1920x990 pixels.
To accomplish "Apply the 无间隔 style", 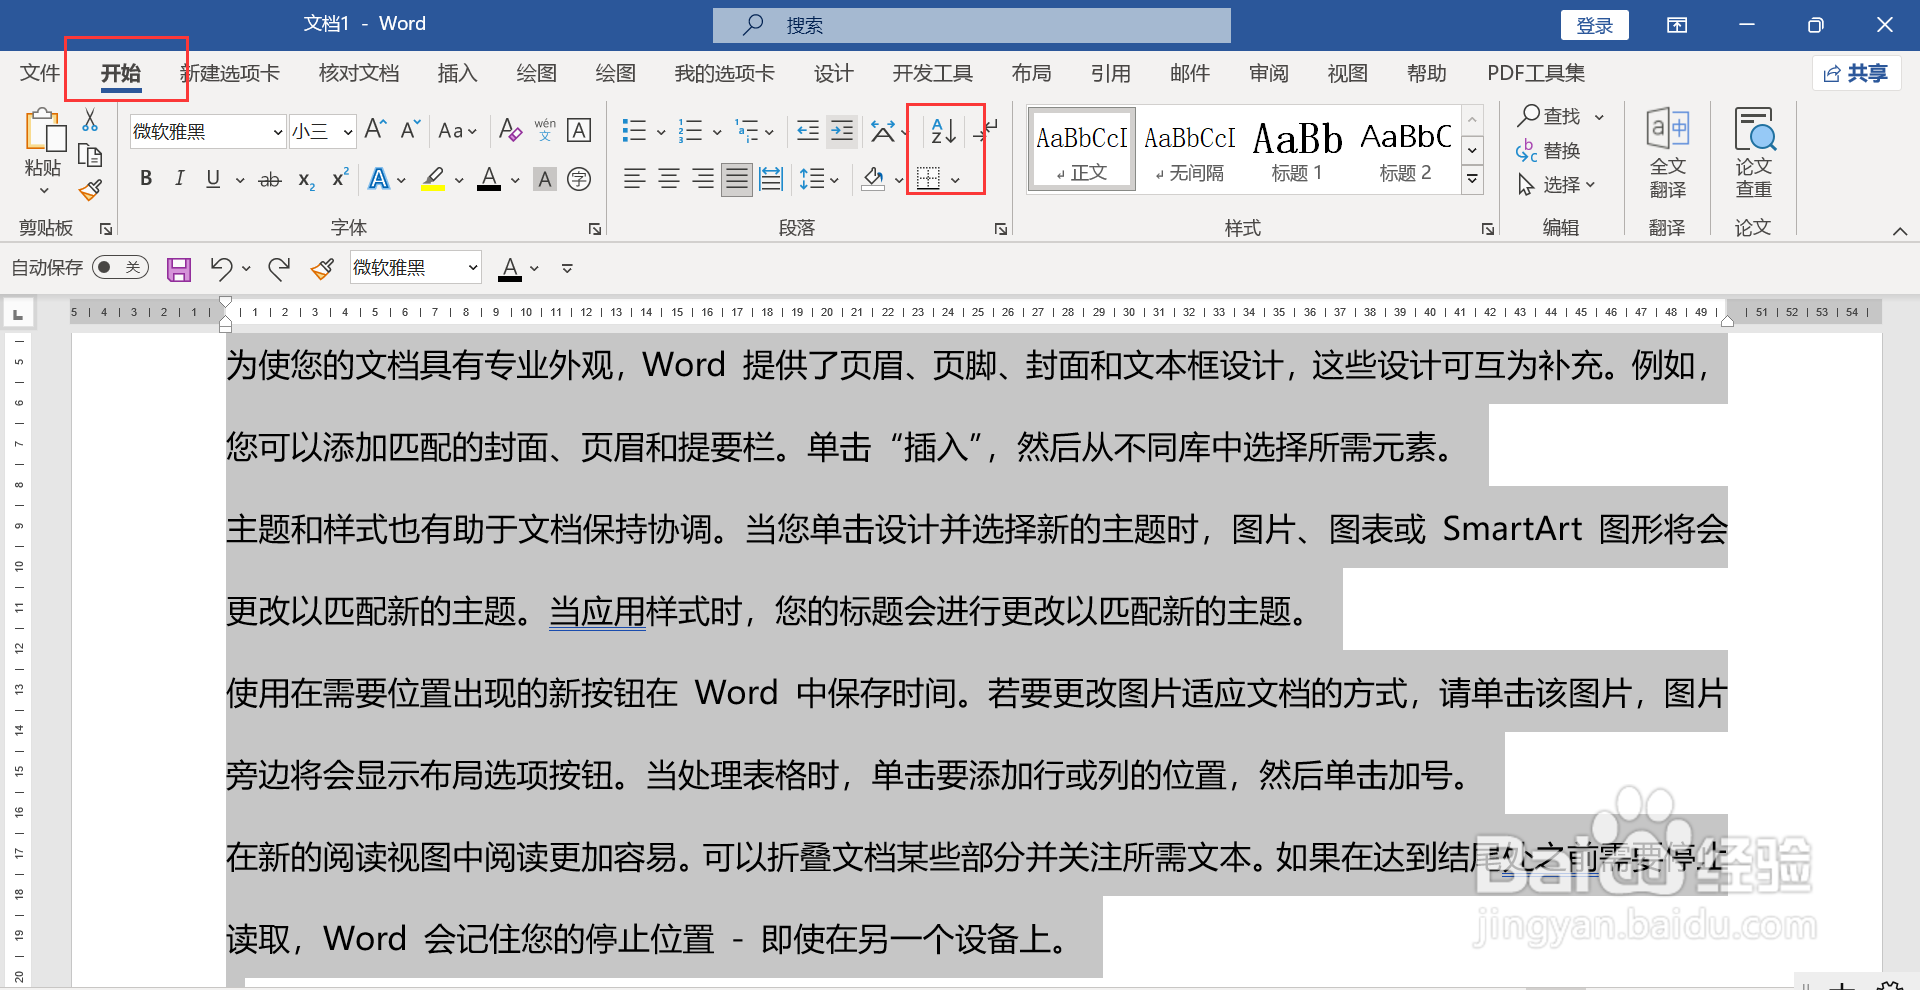I will coord(1189,148).
